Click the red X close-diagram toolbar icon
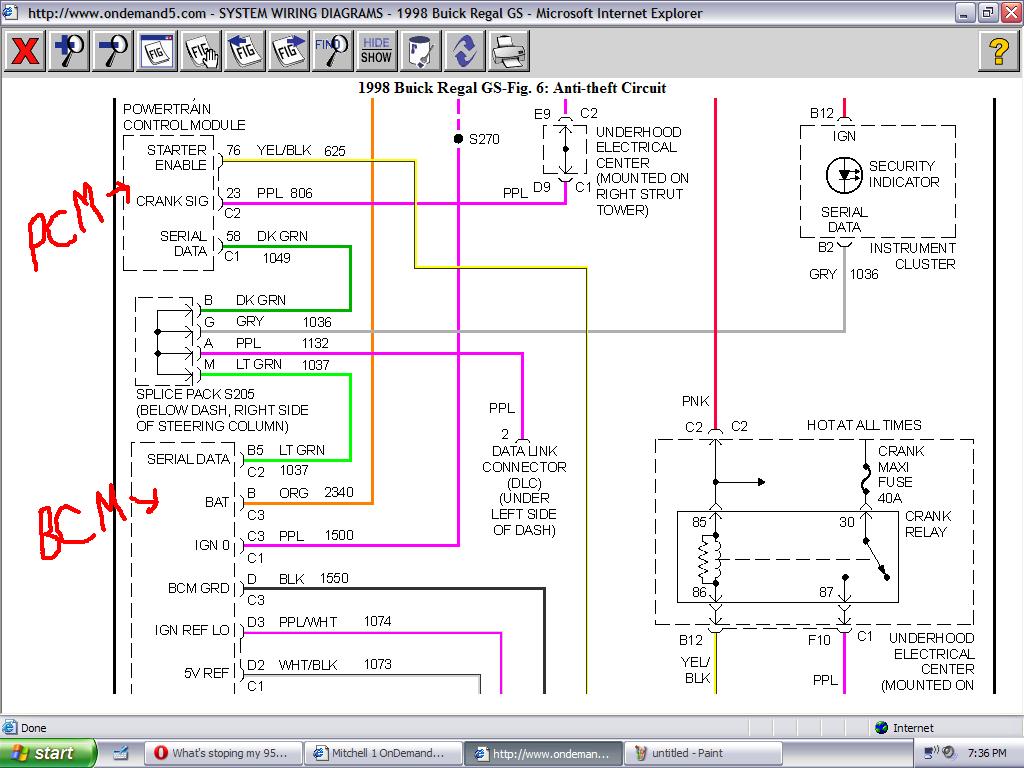 click(25, 50)
